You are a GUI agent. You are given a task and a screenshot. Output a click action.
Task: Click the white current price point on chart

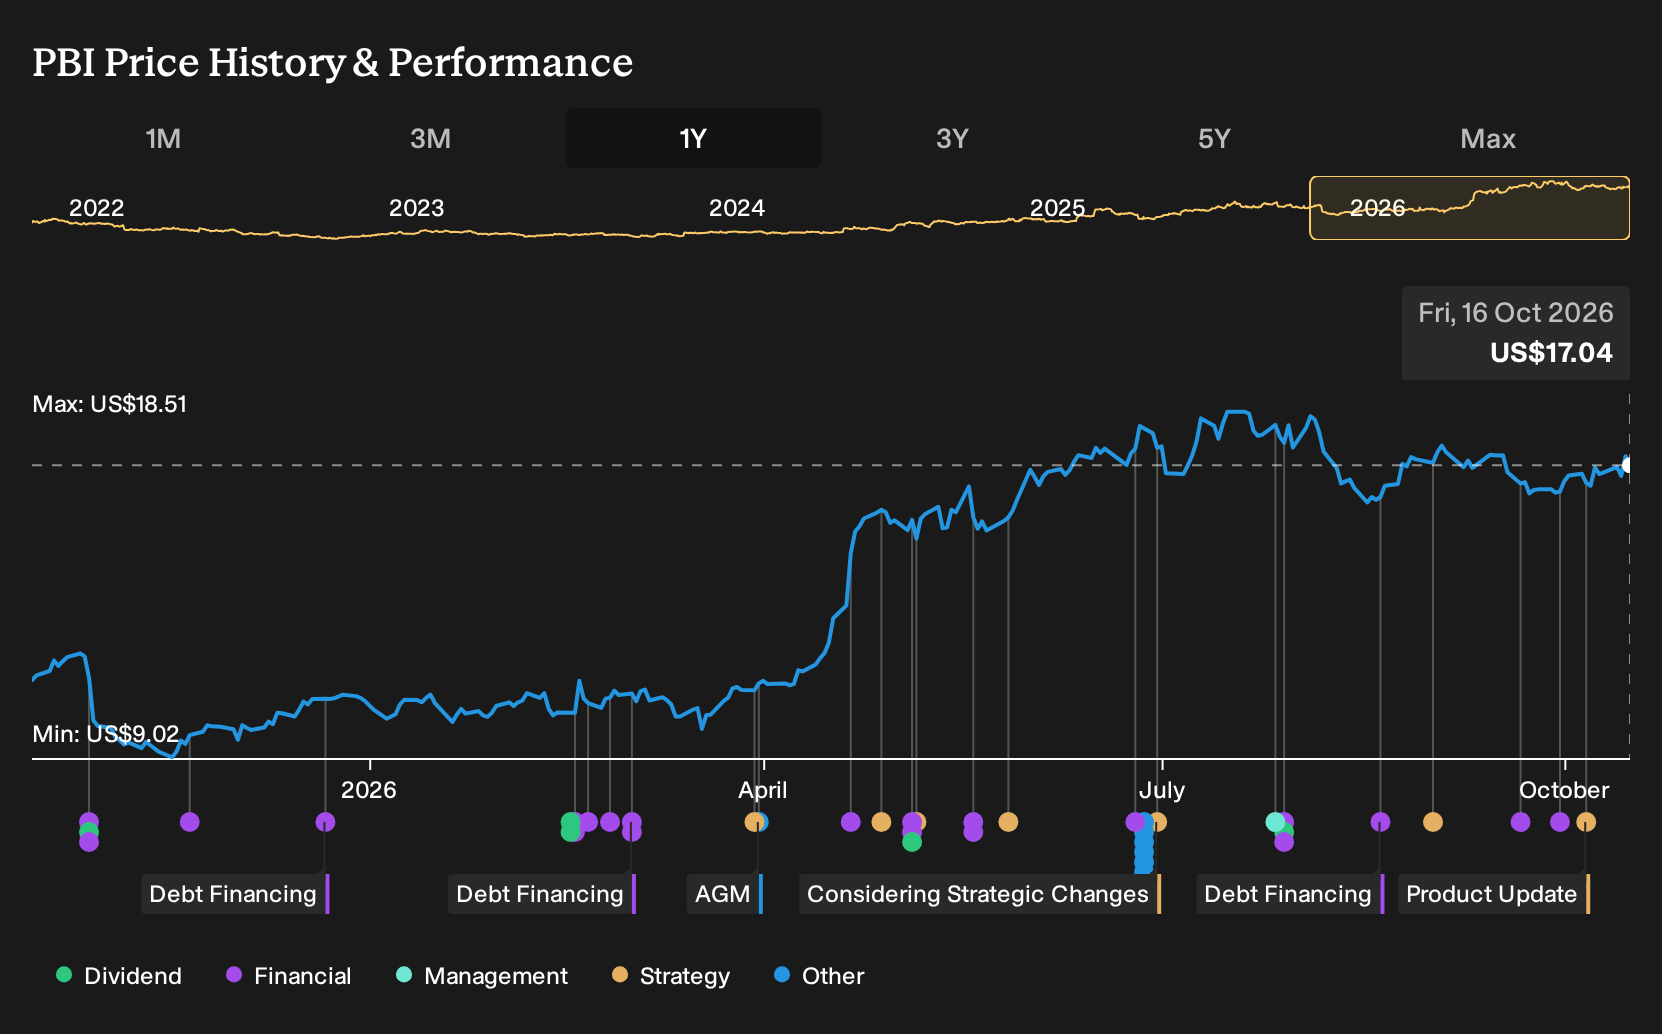coord(1627,465)
